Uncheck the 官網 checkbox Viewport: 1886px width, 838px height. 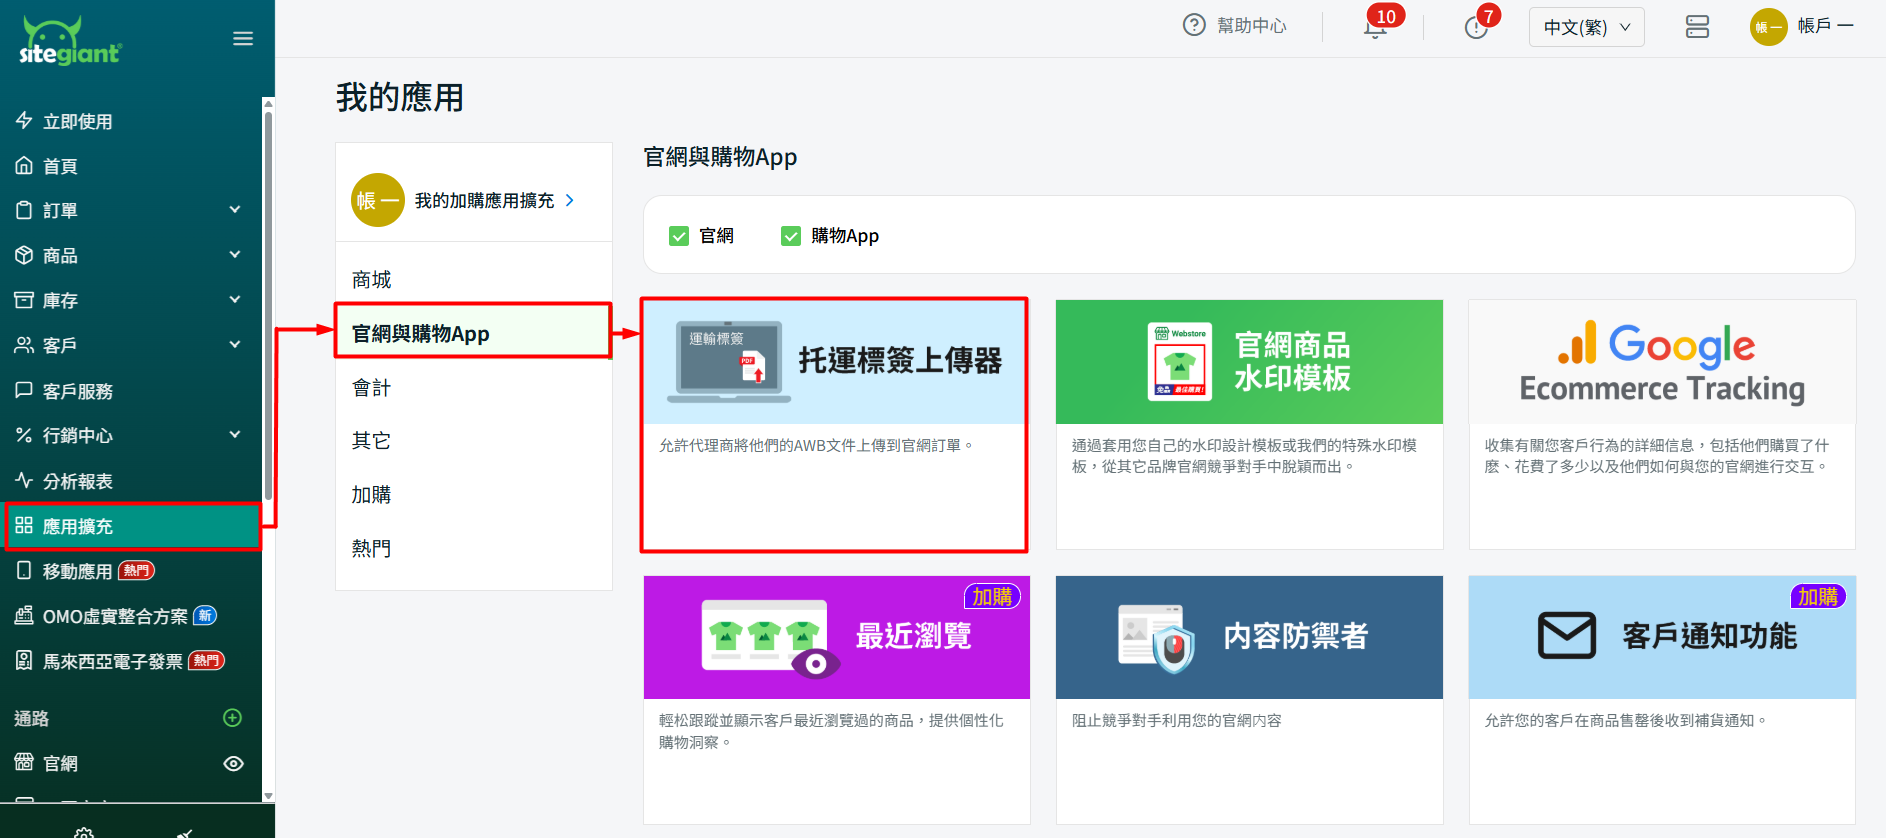coord(679,236)
